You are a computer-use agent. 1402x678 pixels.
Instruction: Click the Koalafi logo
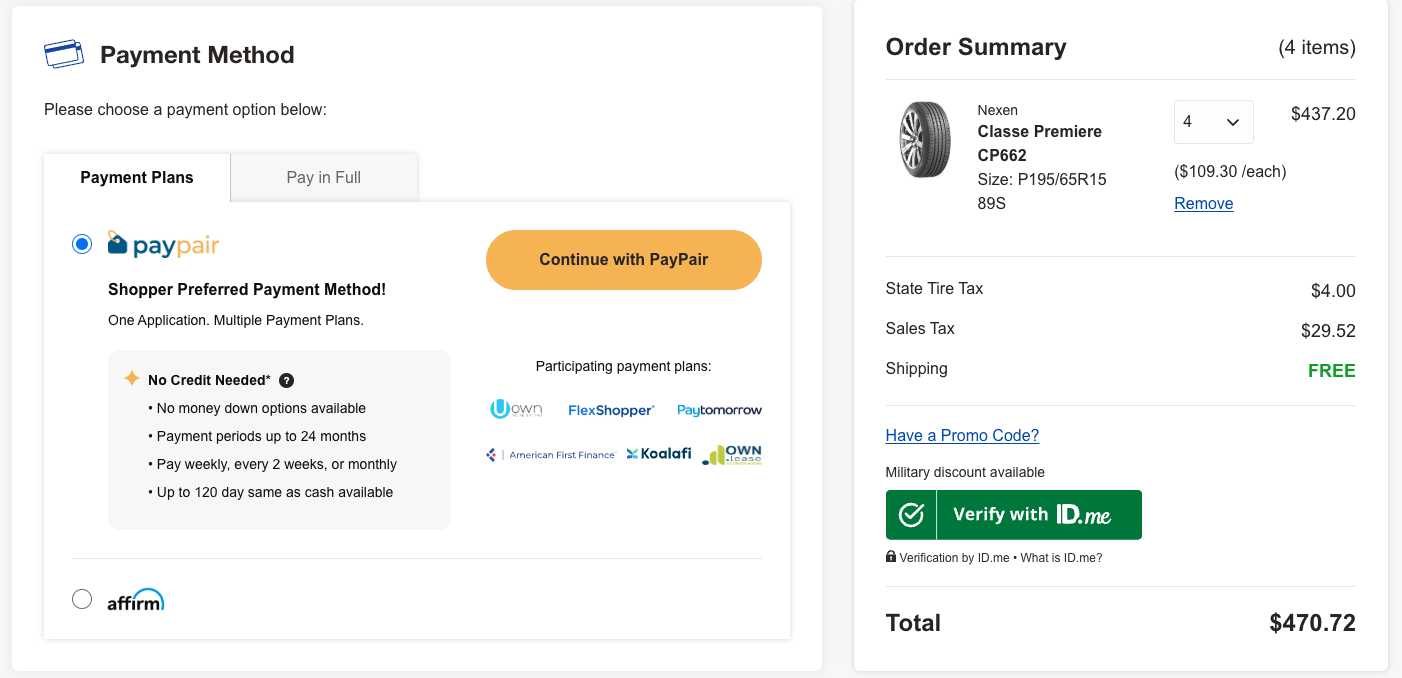click(x=659, y=454)
